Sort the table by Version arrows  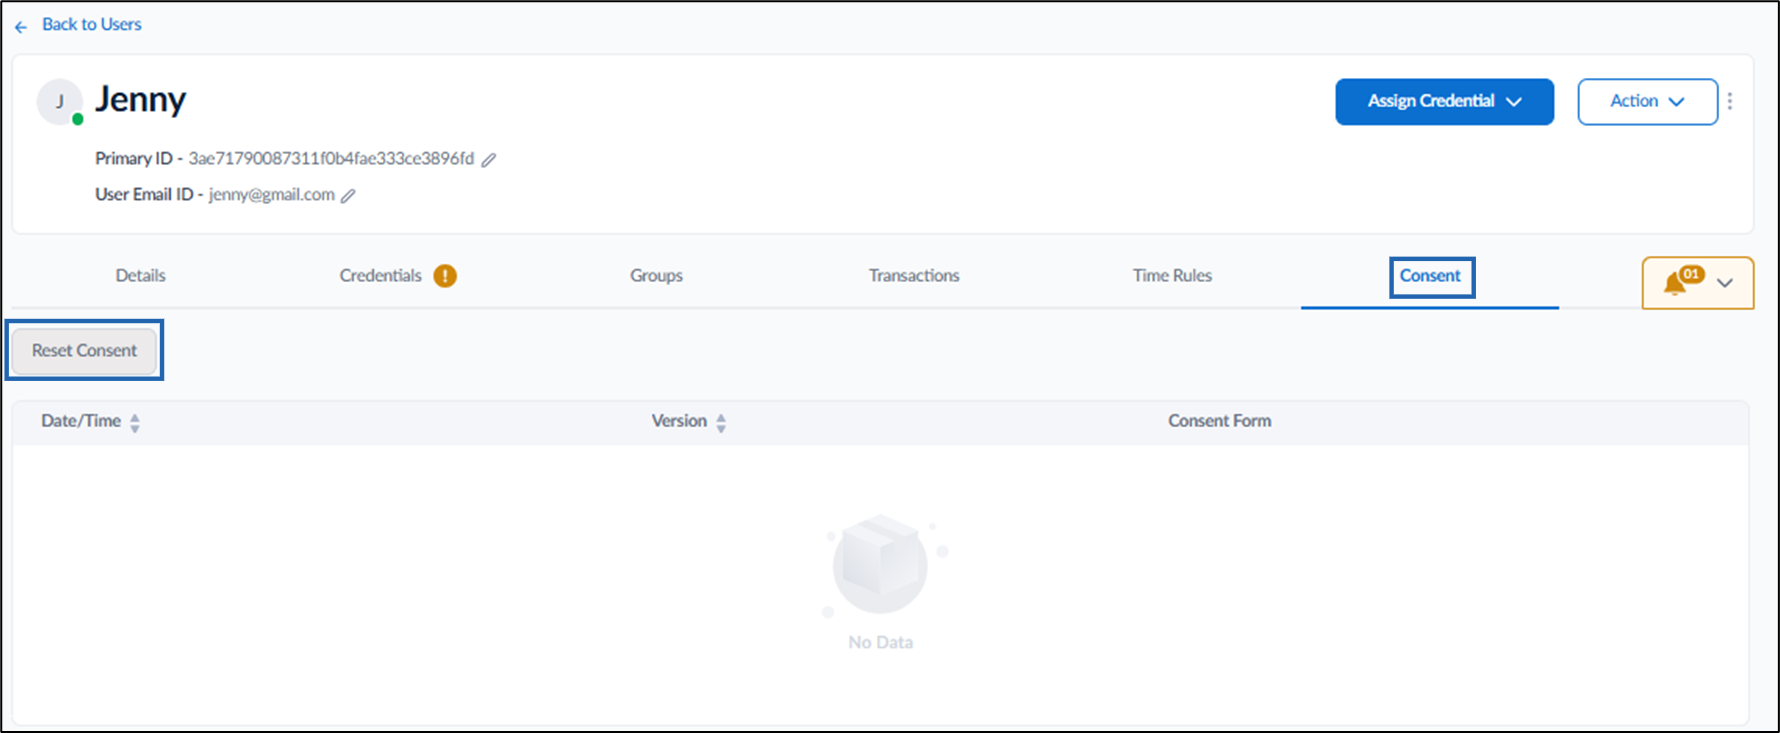tap(721, 423)
